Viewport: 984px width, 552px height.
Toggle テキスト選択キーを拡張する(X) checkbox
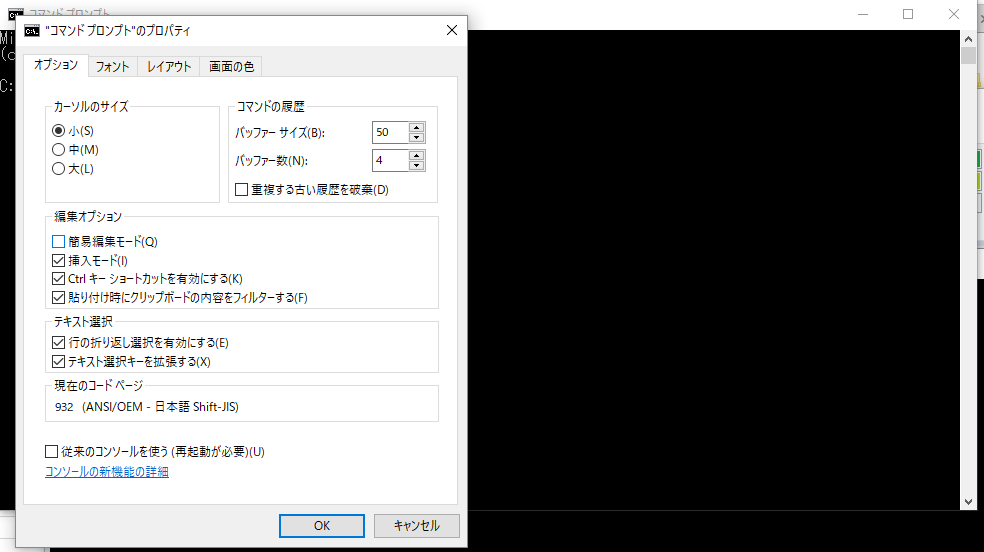[x=58, y=361]
